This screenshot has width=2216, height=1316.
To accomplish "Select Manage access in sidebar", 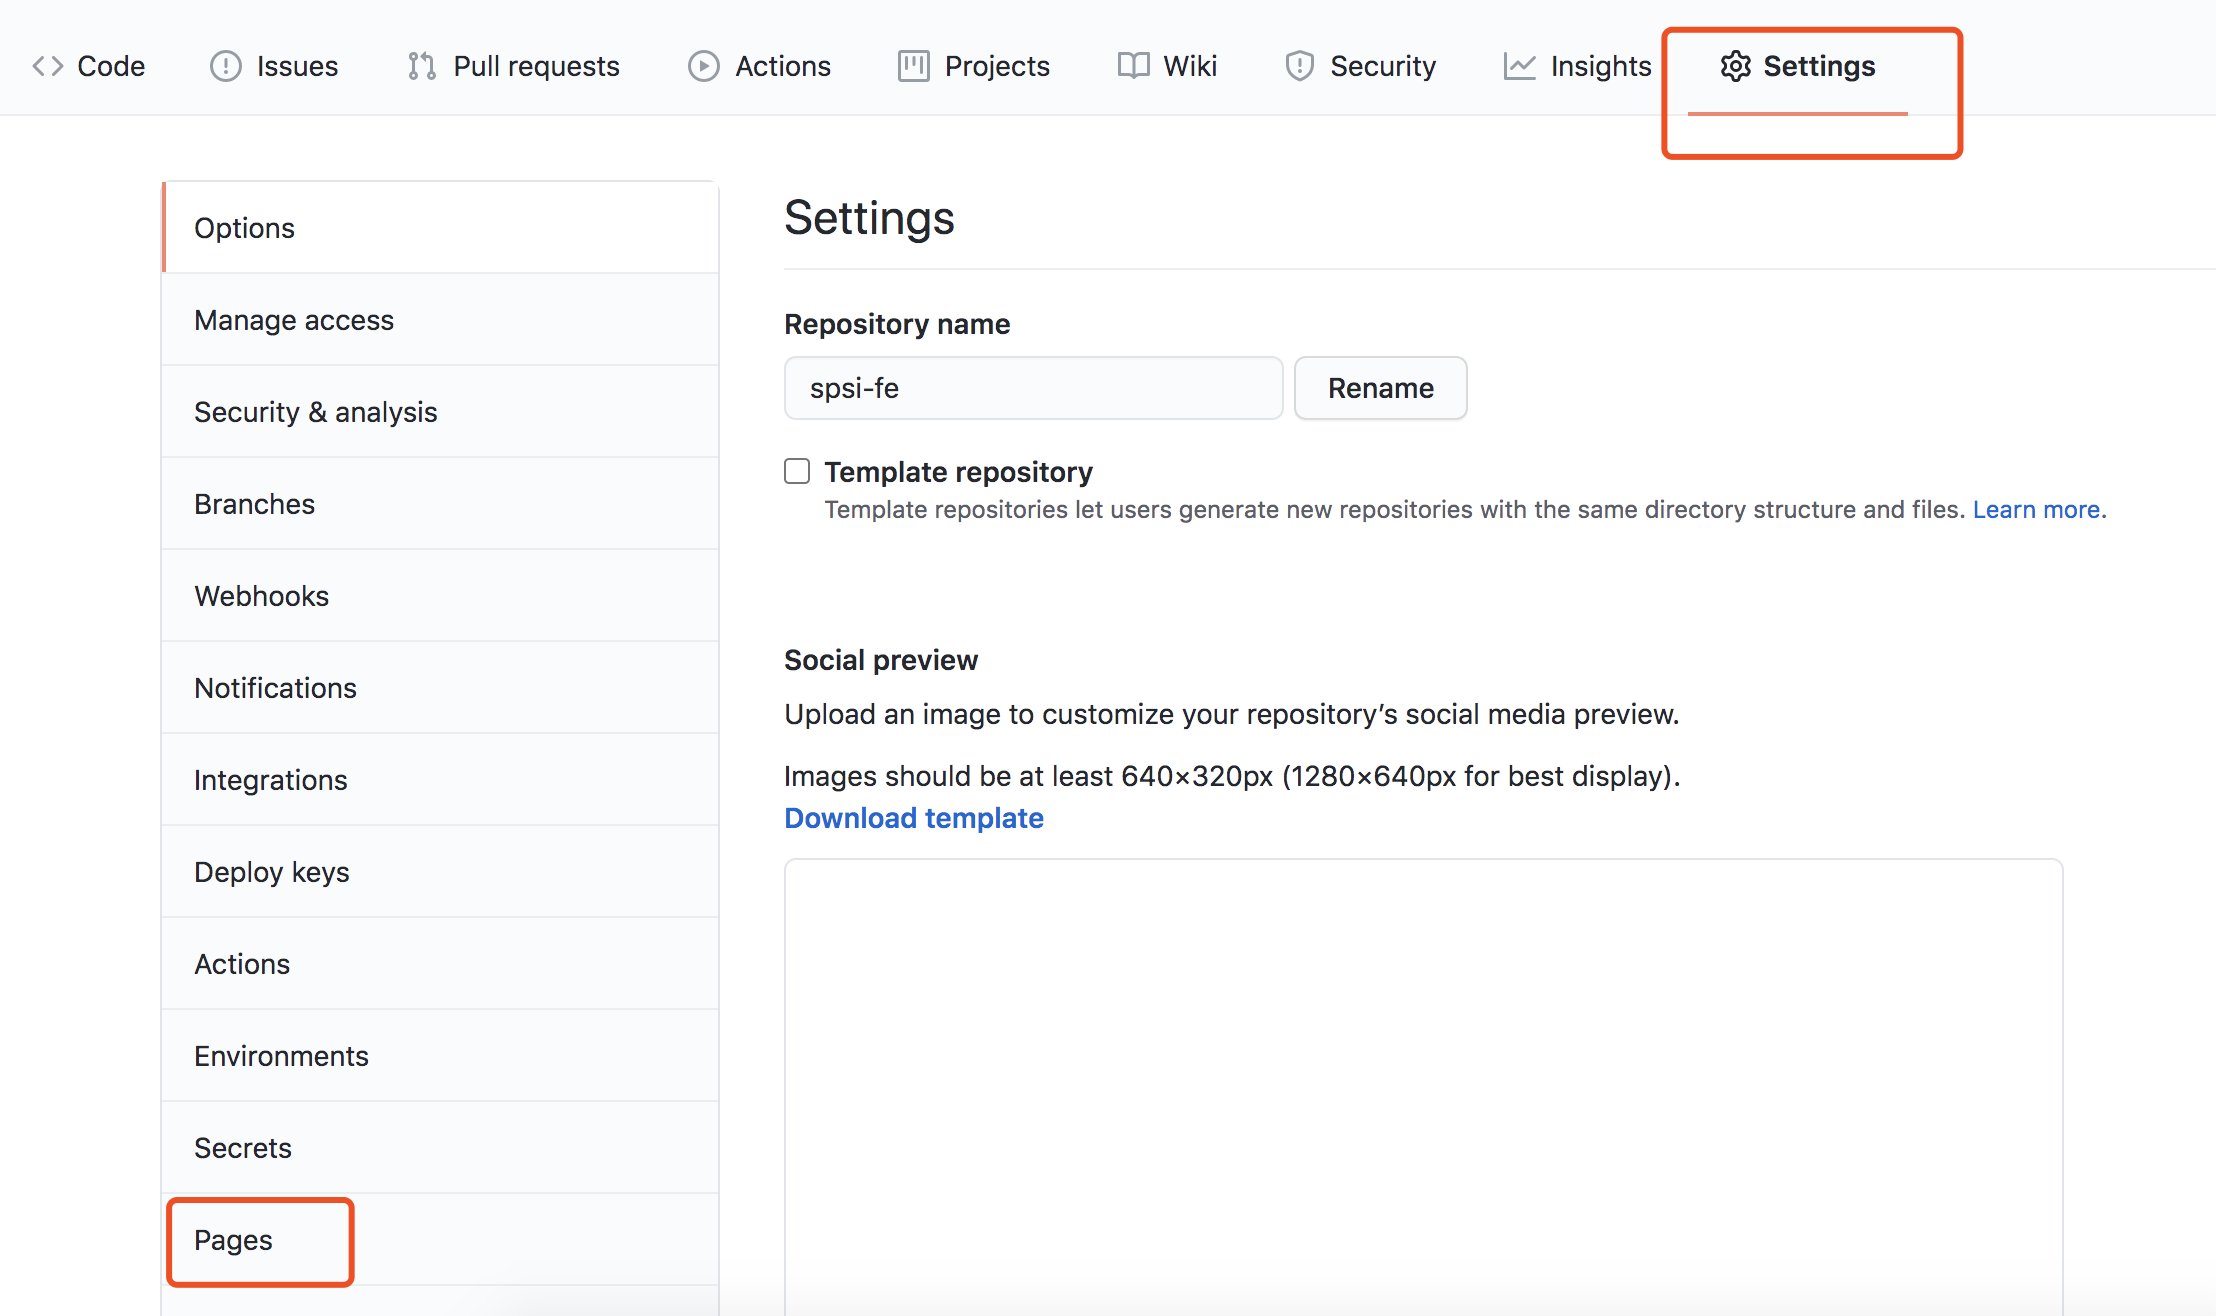I will [440, 320].
